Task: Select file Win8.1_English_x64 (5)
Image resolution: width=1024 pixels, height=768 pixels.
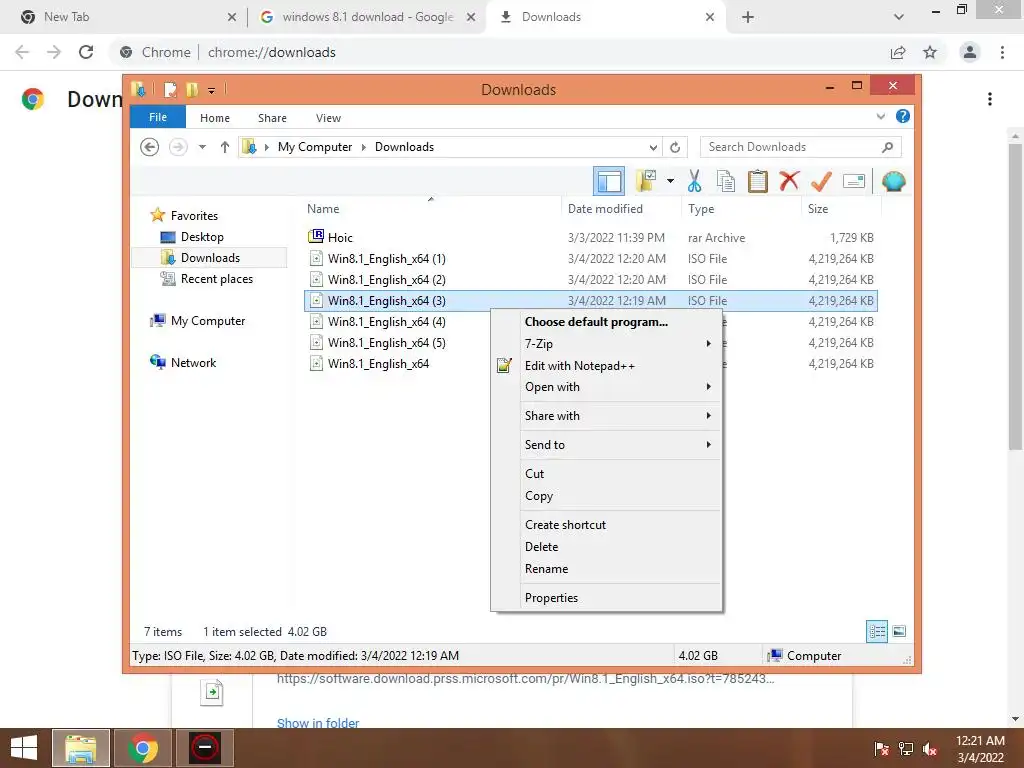Action: pyautogui.click(x=387, y=342)
